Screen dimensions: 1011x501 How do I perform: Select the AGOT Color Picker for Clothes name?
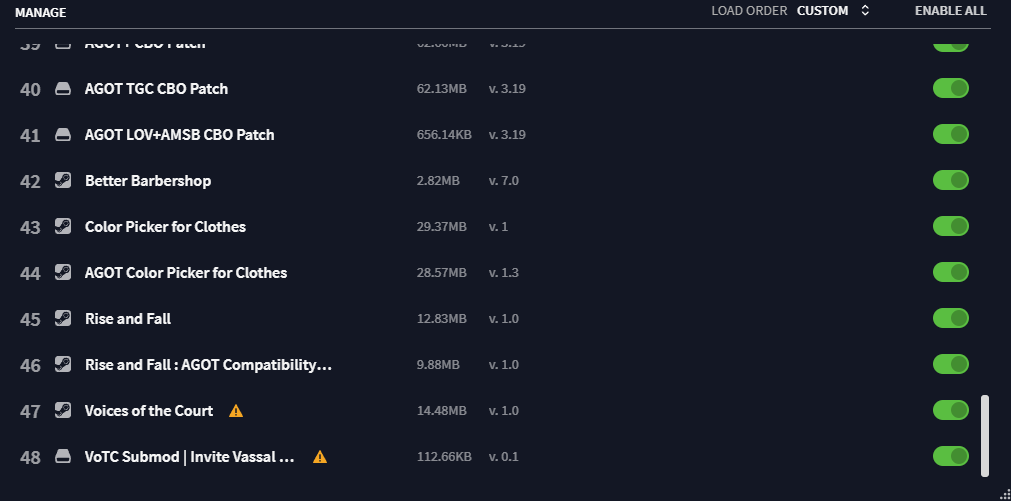(186, 273)
